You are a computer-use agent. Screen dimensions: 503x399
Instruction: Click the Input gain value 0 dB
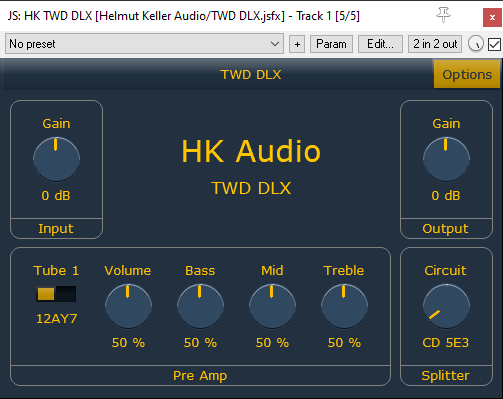tap(56, 196)
